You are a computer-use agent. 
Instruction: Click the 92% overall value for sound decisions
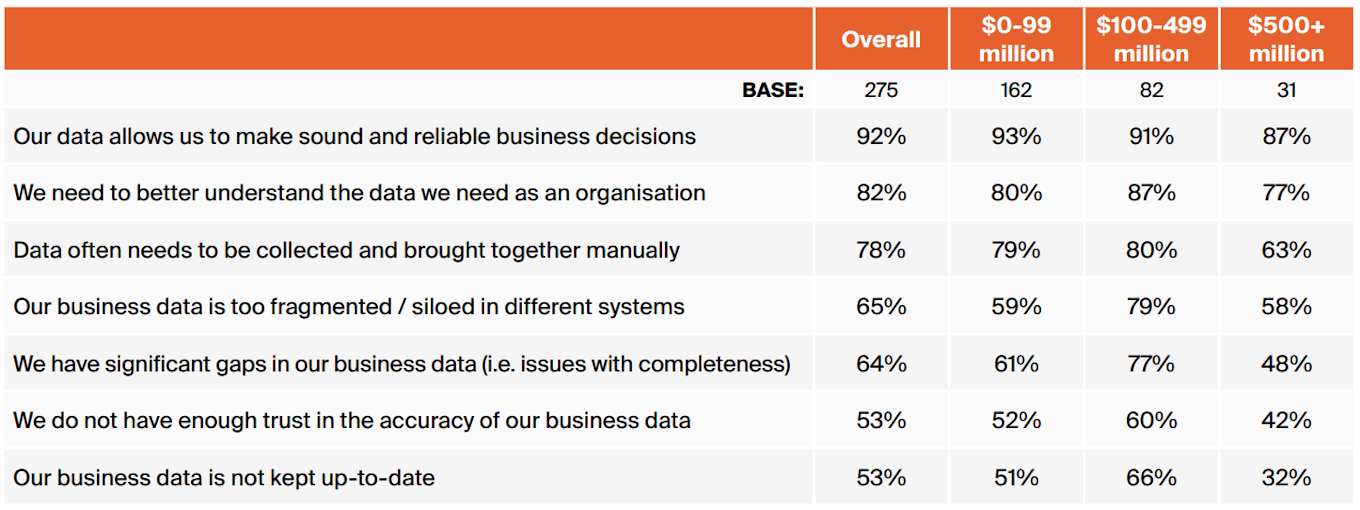tap(881, 136)
